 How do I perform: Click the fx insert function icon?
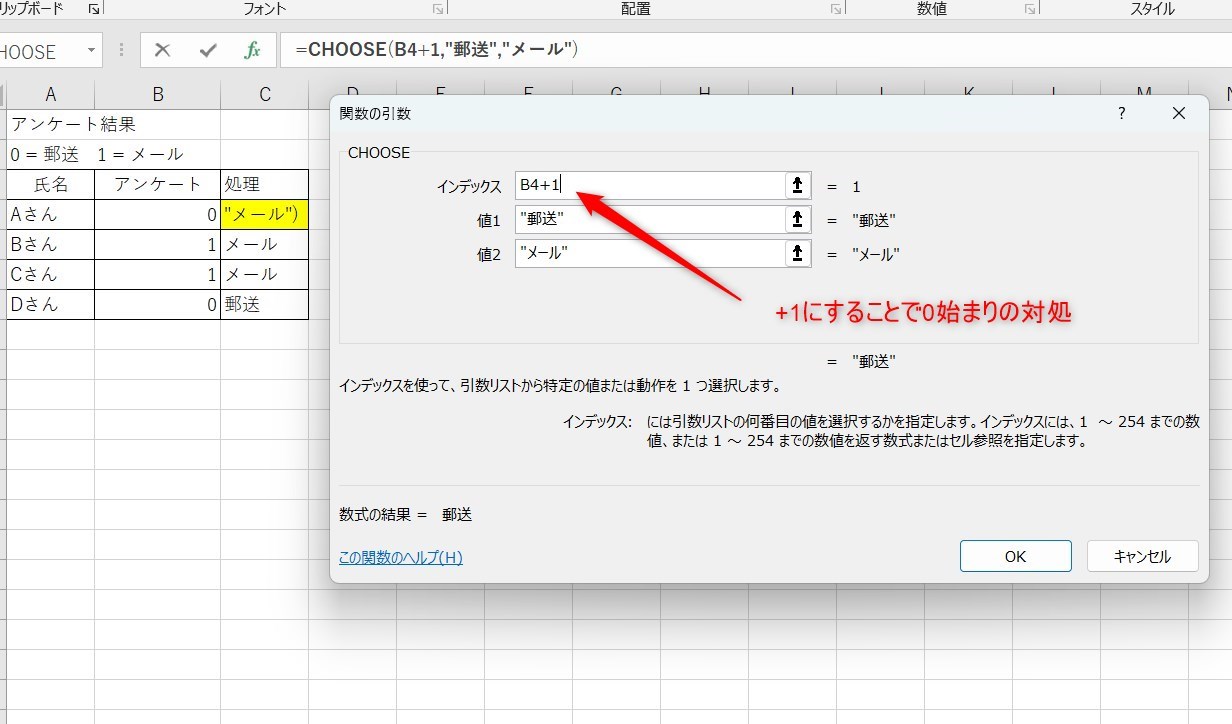[x=253, y=50]
